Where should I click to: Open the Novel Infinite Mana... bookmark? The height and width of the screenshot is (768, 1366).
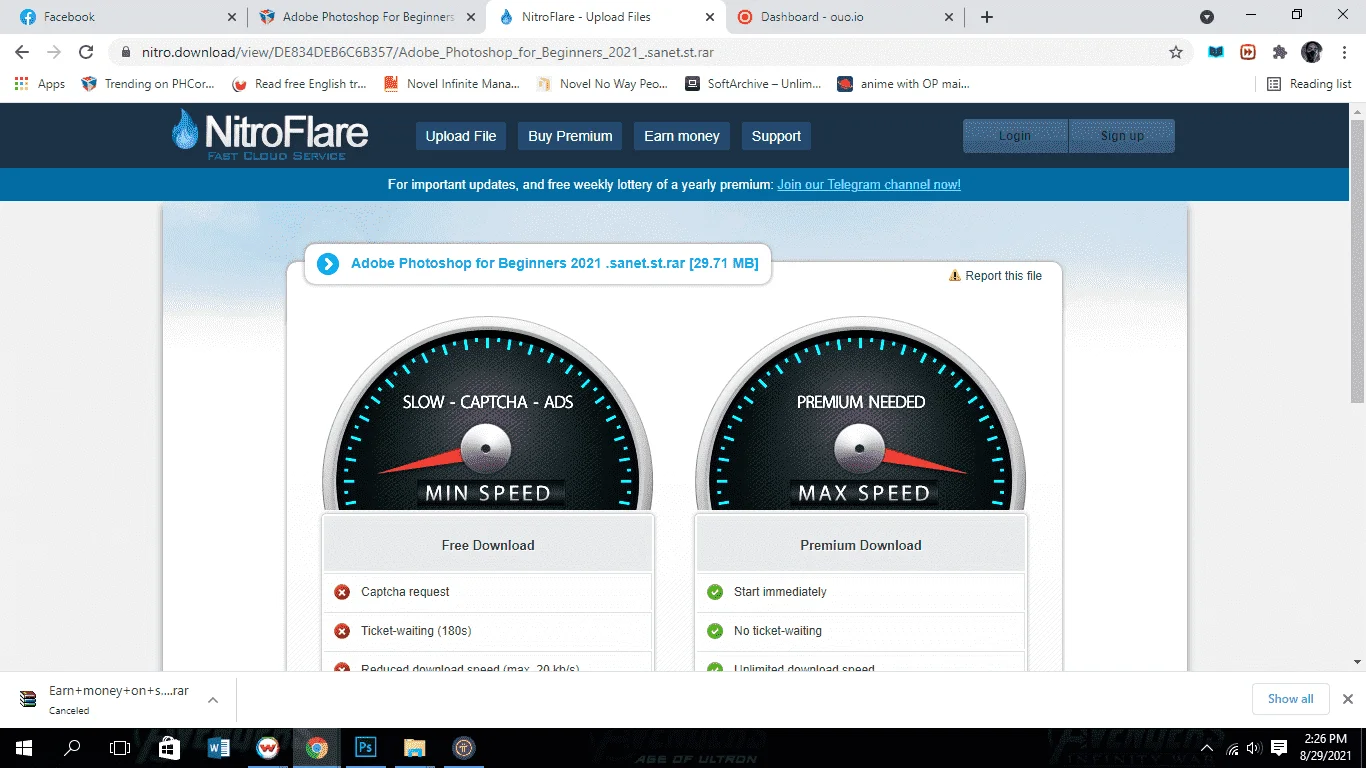452,84
